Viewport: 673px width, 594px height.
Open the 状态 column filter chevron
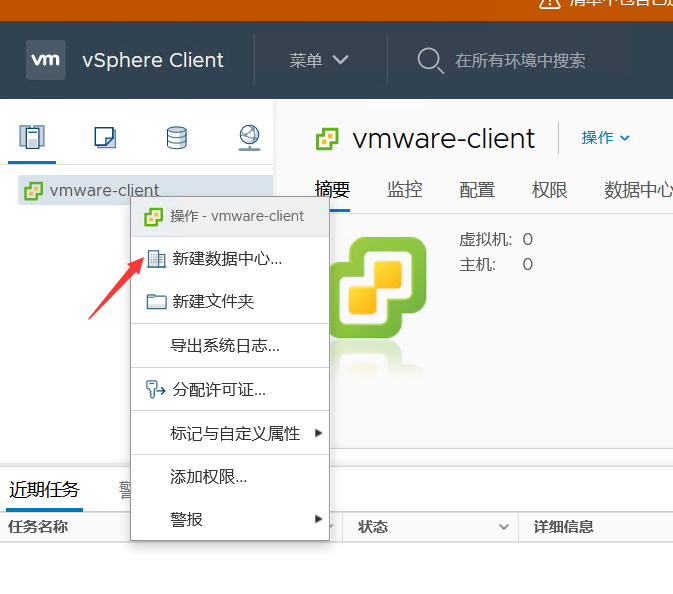(504, 527)
